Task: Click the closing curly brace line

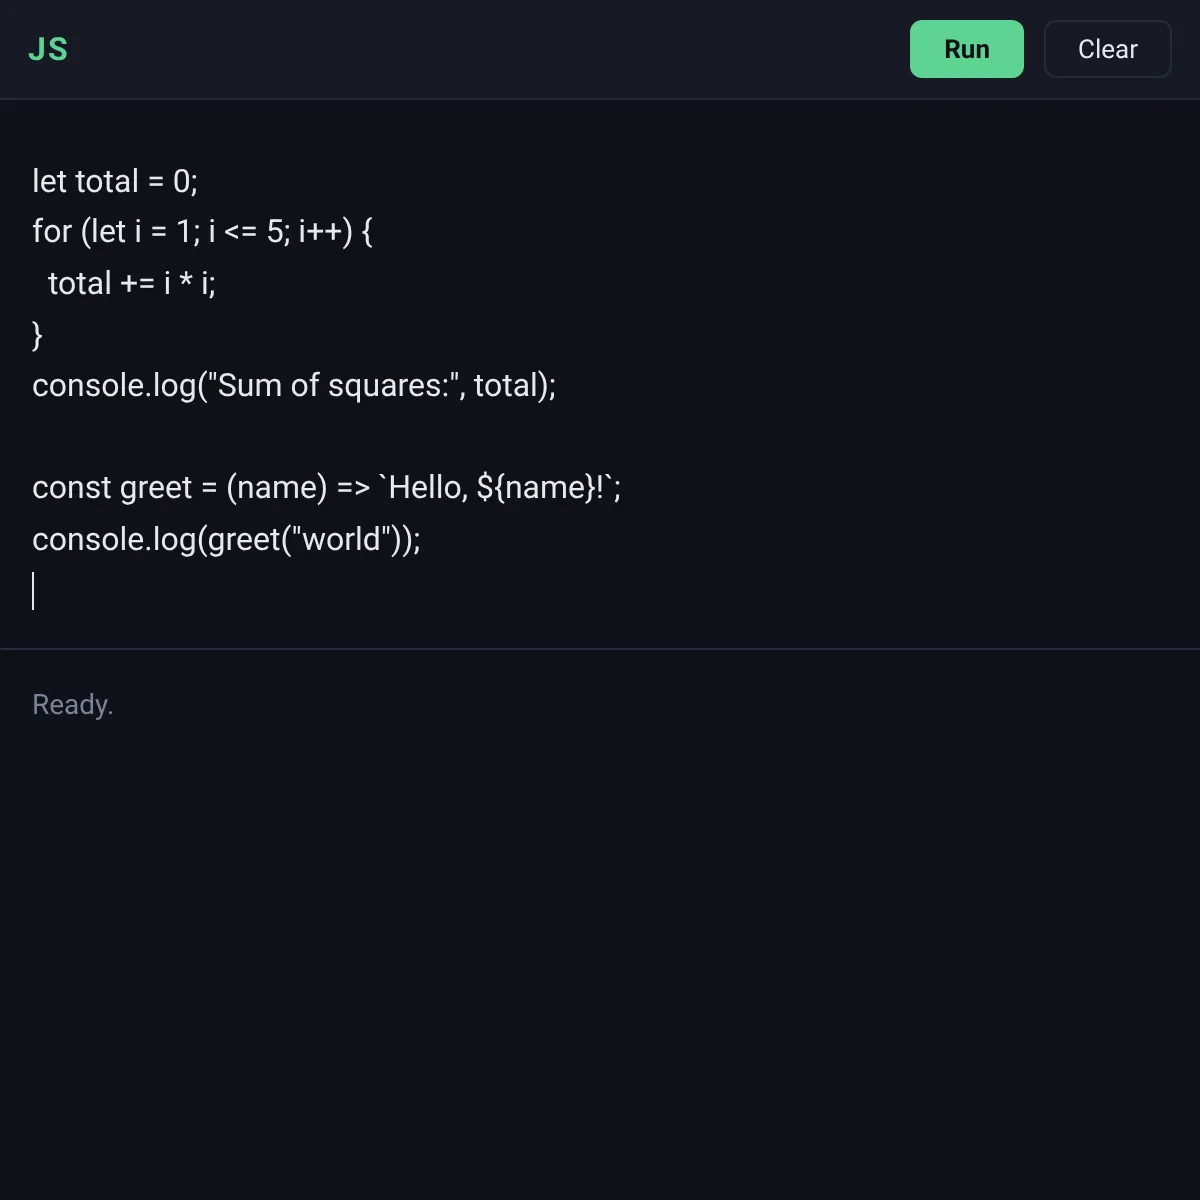Action: point(37,334)
